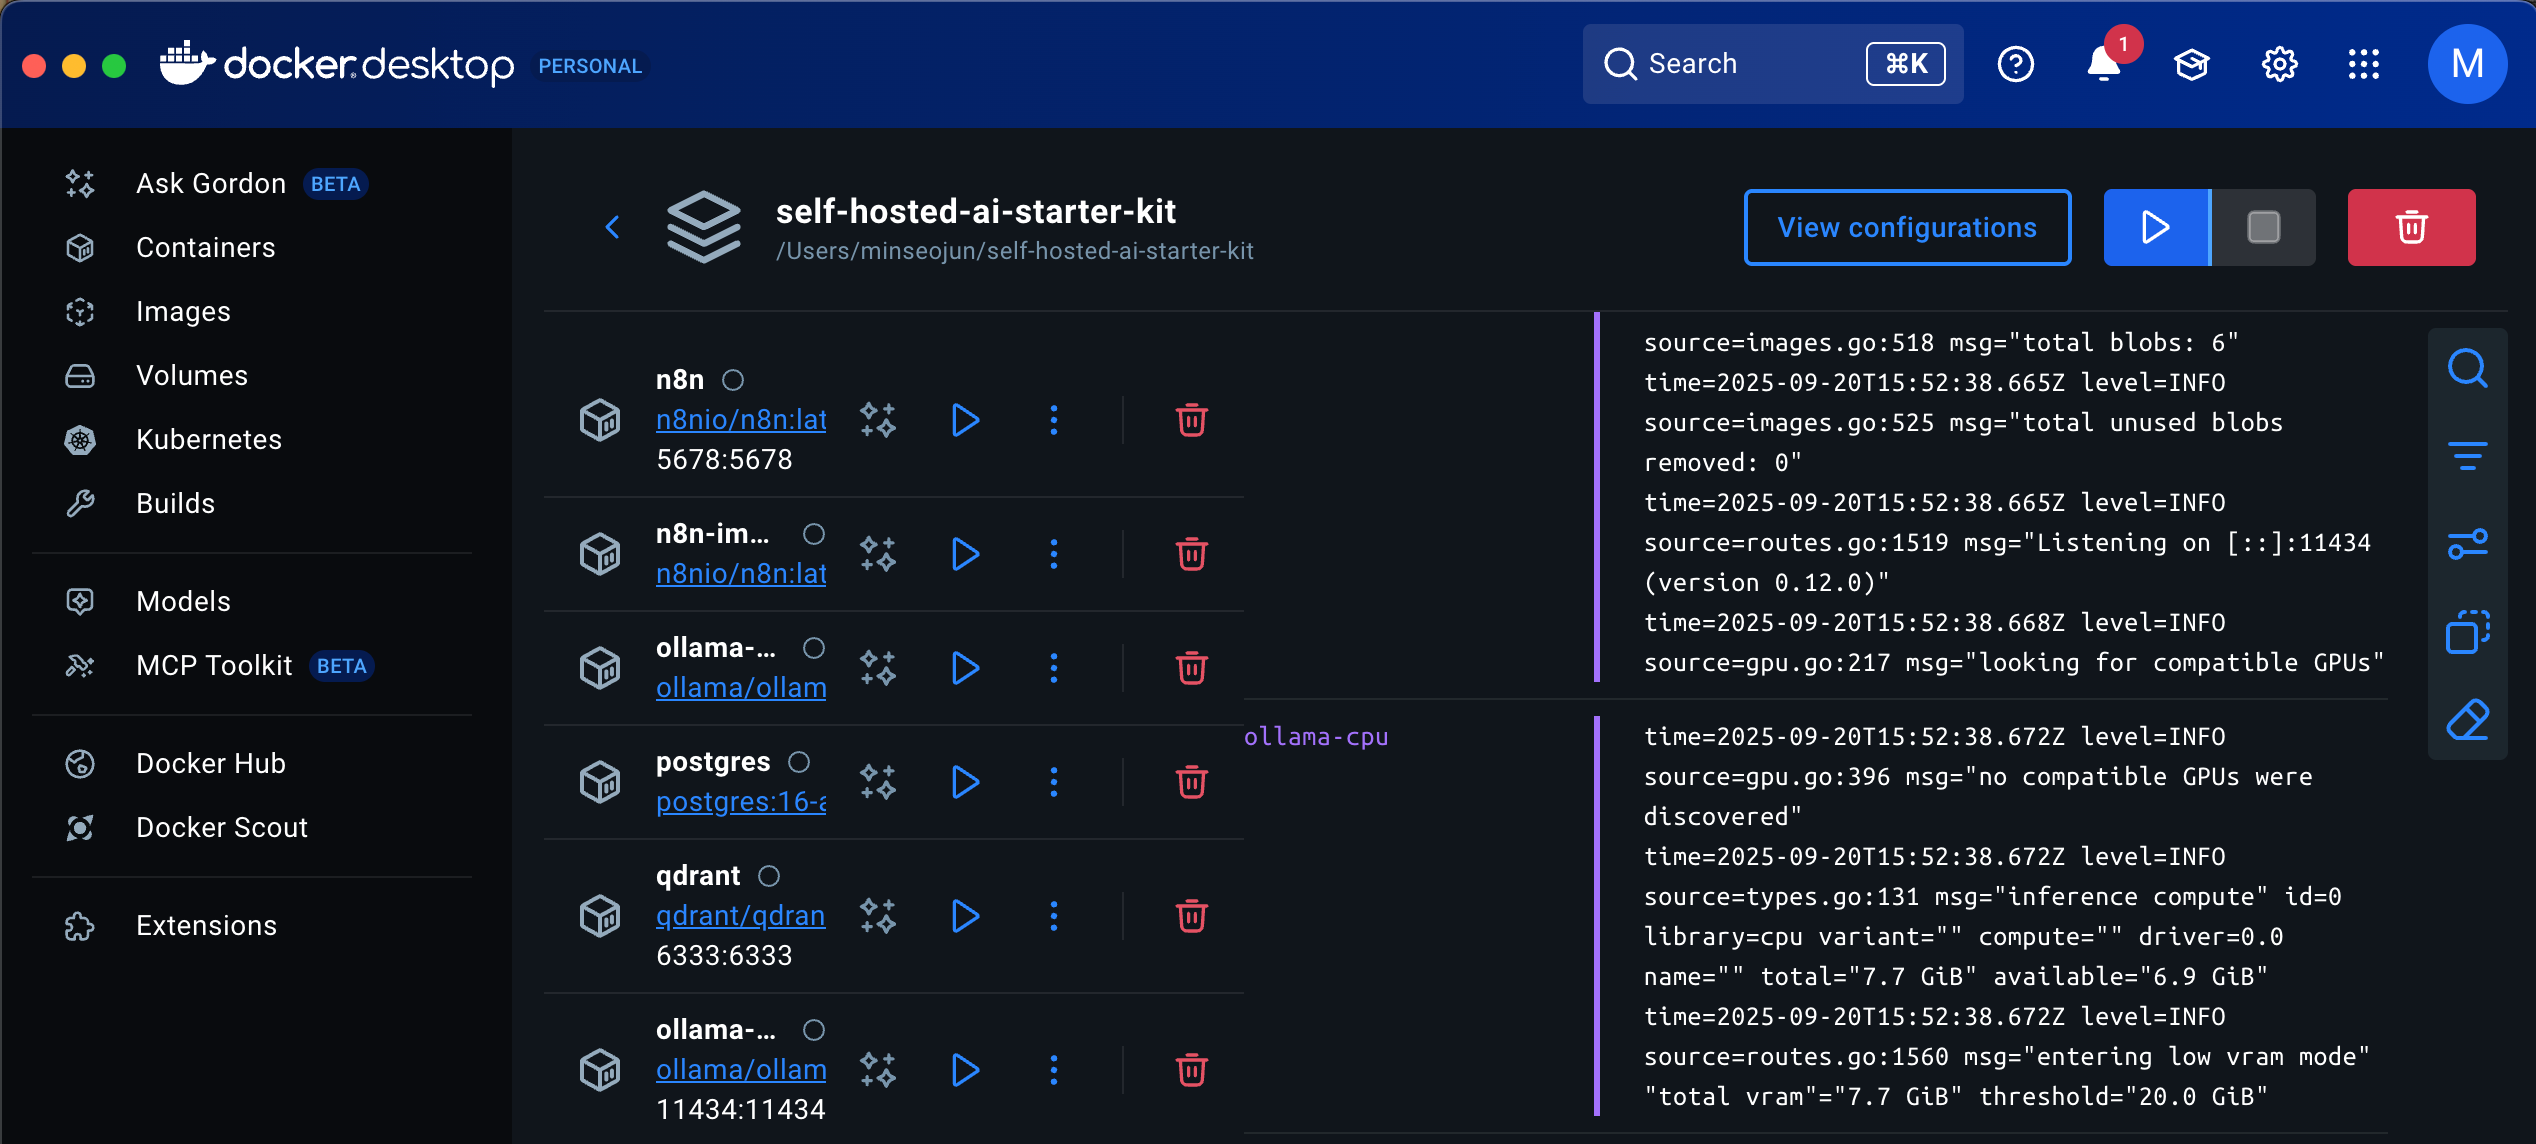Open image link for n8n-im... container
This screenshot has width=2536, height=1144.
741,574
